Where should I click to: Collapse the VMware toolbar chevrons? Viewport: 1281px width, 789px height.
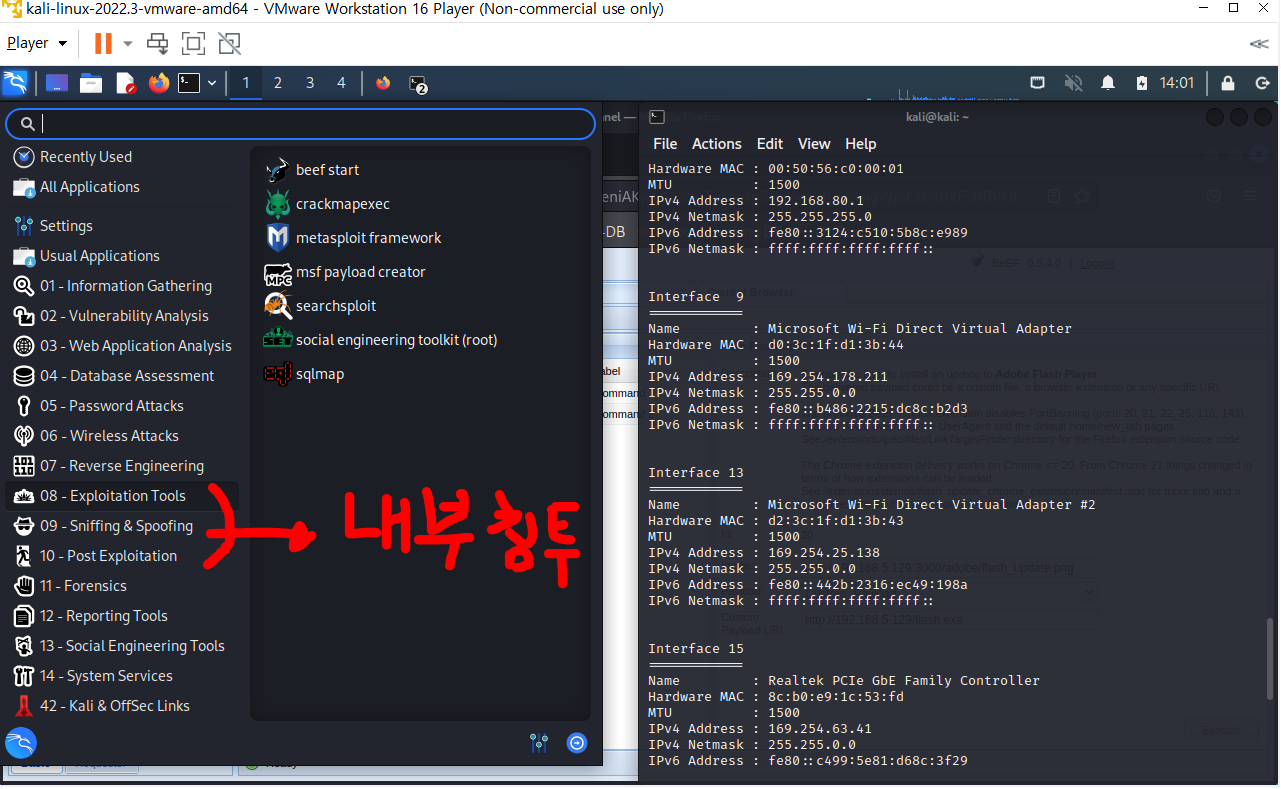click(x=1259, y=43)
